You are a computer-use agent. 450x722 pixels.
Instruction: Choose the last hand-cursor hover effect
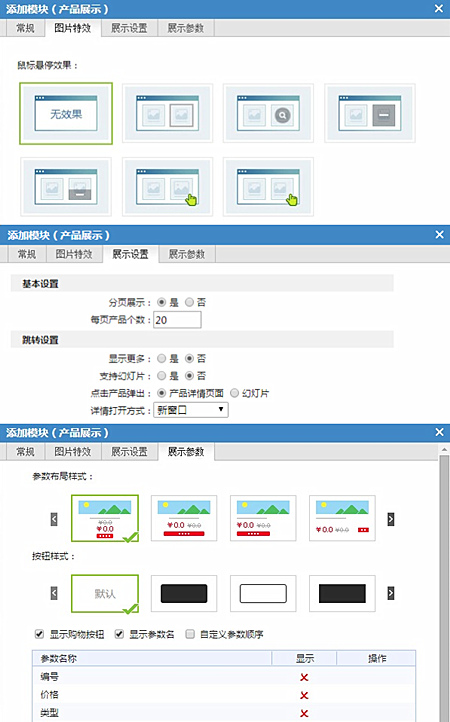pos(268,186)
